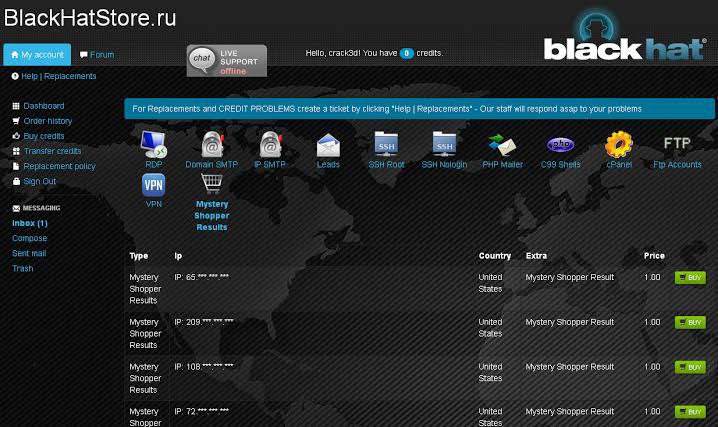Open the PHP Mailer icon
The height and width of the screenshot is (427, 718).
[502, 145]
